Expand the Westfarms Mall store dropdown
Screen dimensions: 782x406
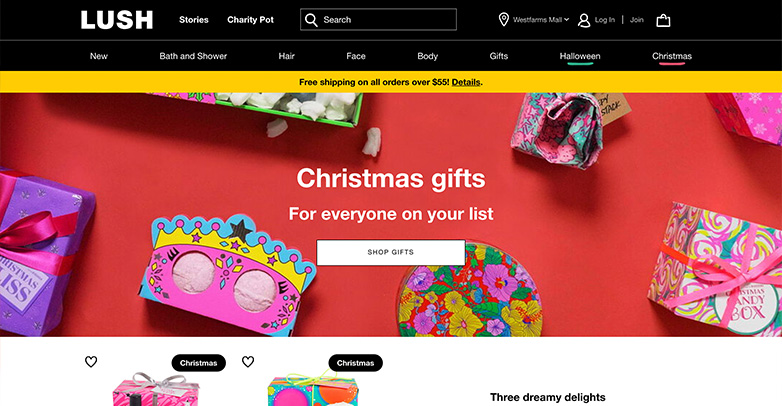[x=541, y=20]
